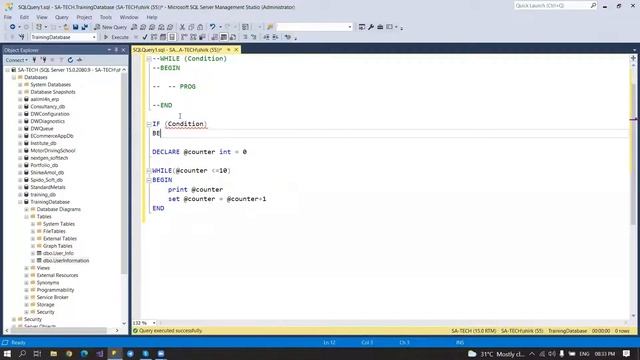Save the current SQL file

tap(76, 27)
